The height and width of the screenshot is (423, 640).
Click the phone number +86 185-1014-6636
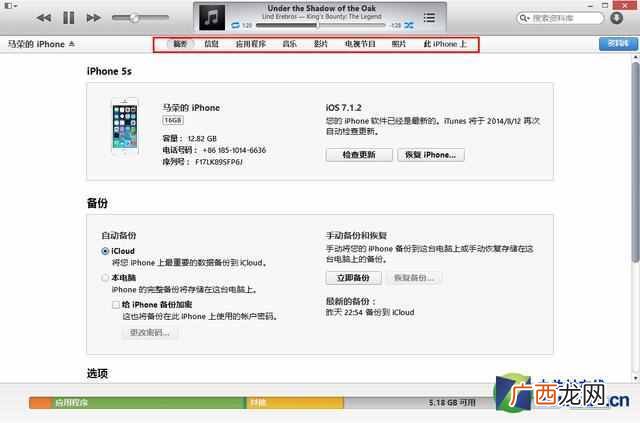(234, 150)
